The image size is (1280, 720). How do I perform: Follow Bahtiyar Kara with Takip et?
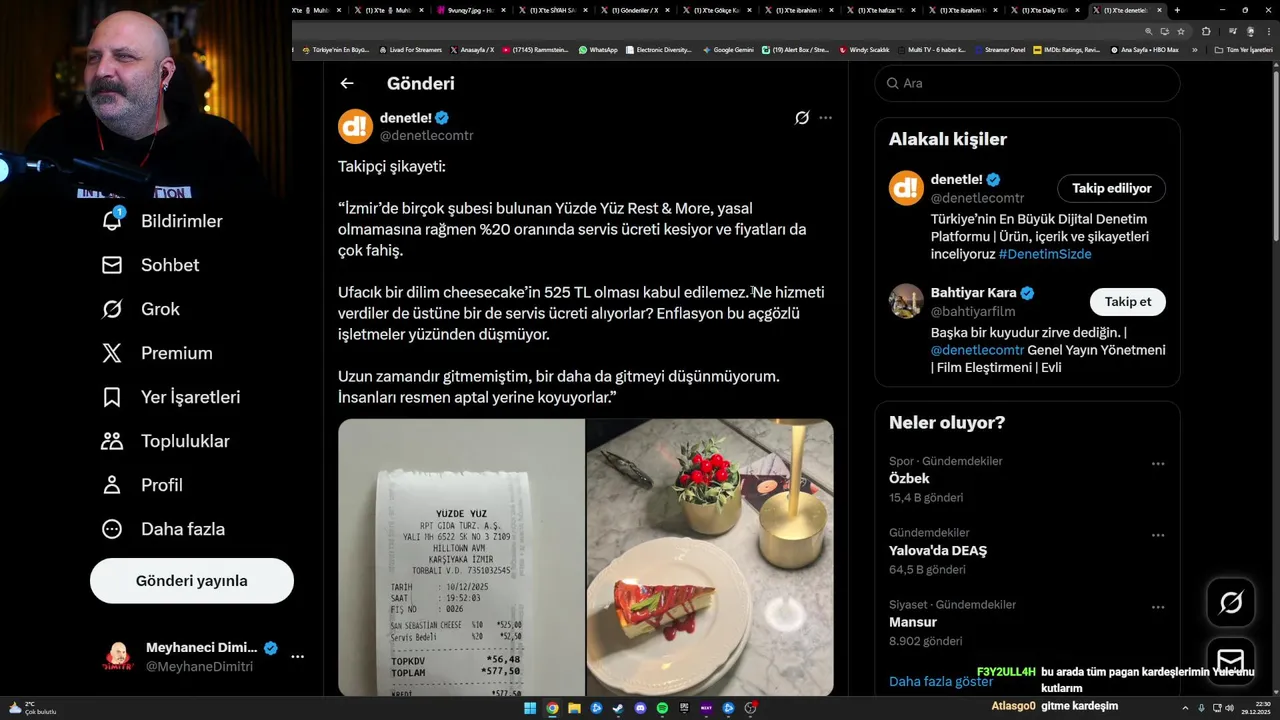coord(1127,302)
